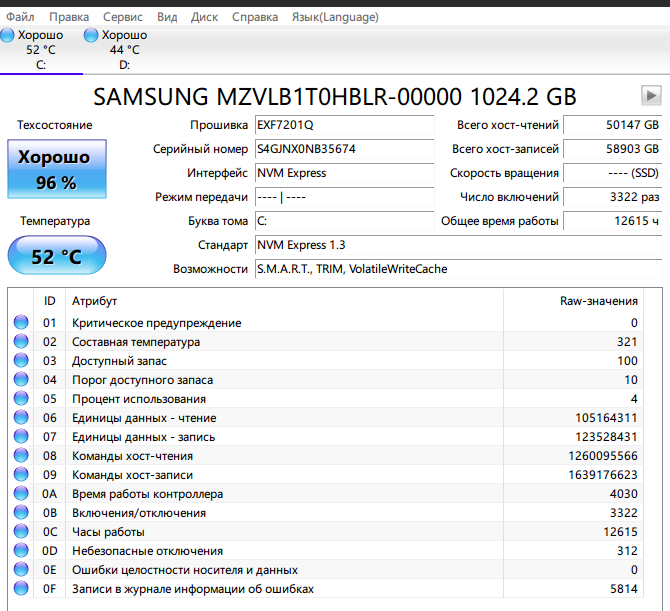Select the Часы работы attribute row text
This screenshot has height=611, width=670.
click(x=108, y=532)
